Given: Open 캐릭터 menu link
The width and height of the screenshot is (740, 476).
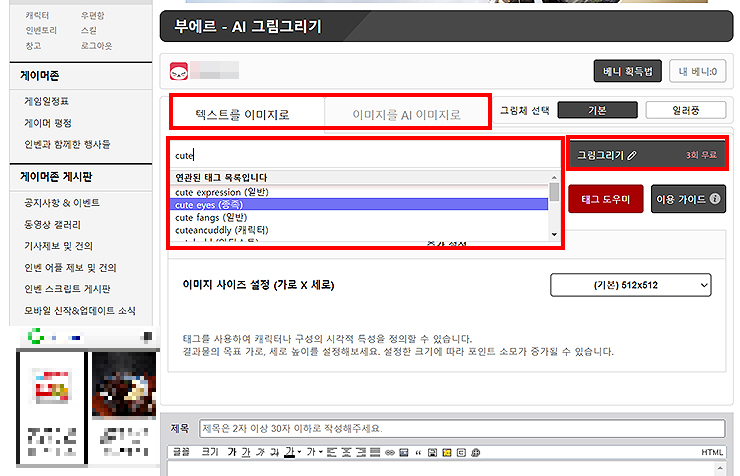Looking at the screenshot, I should [37, 16].
